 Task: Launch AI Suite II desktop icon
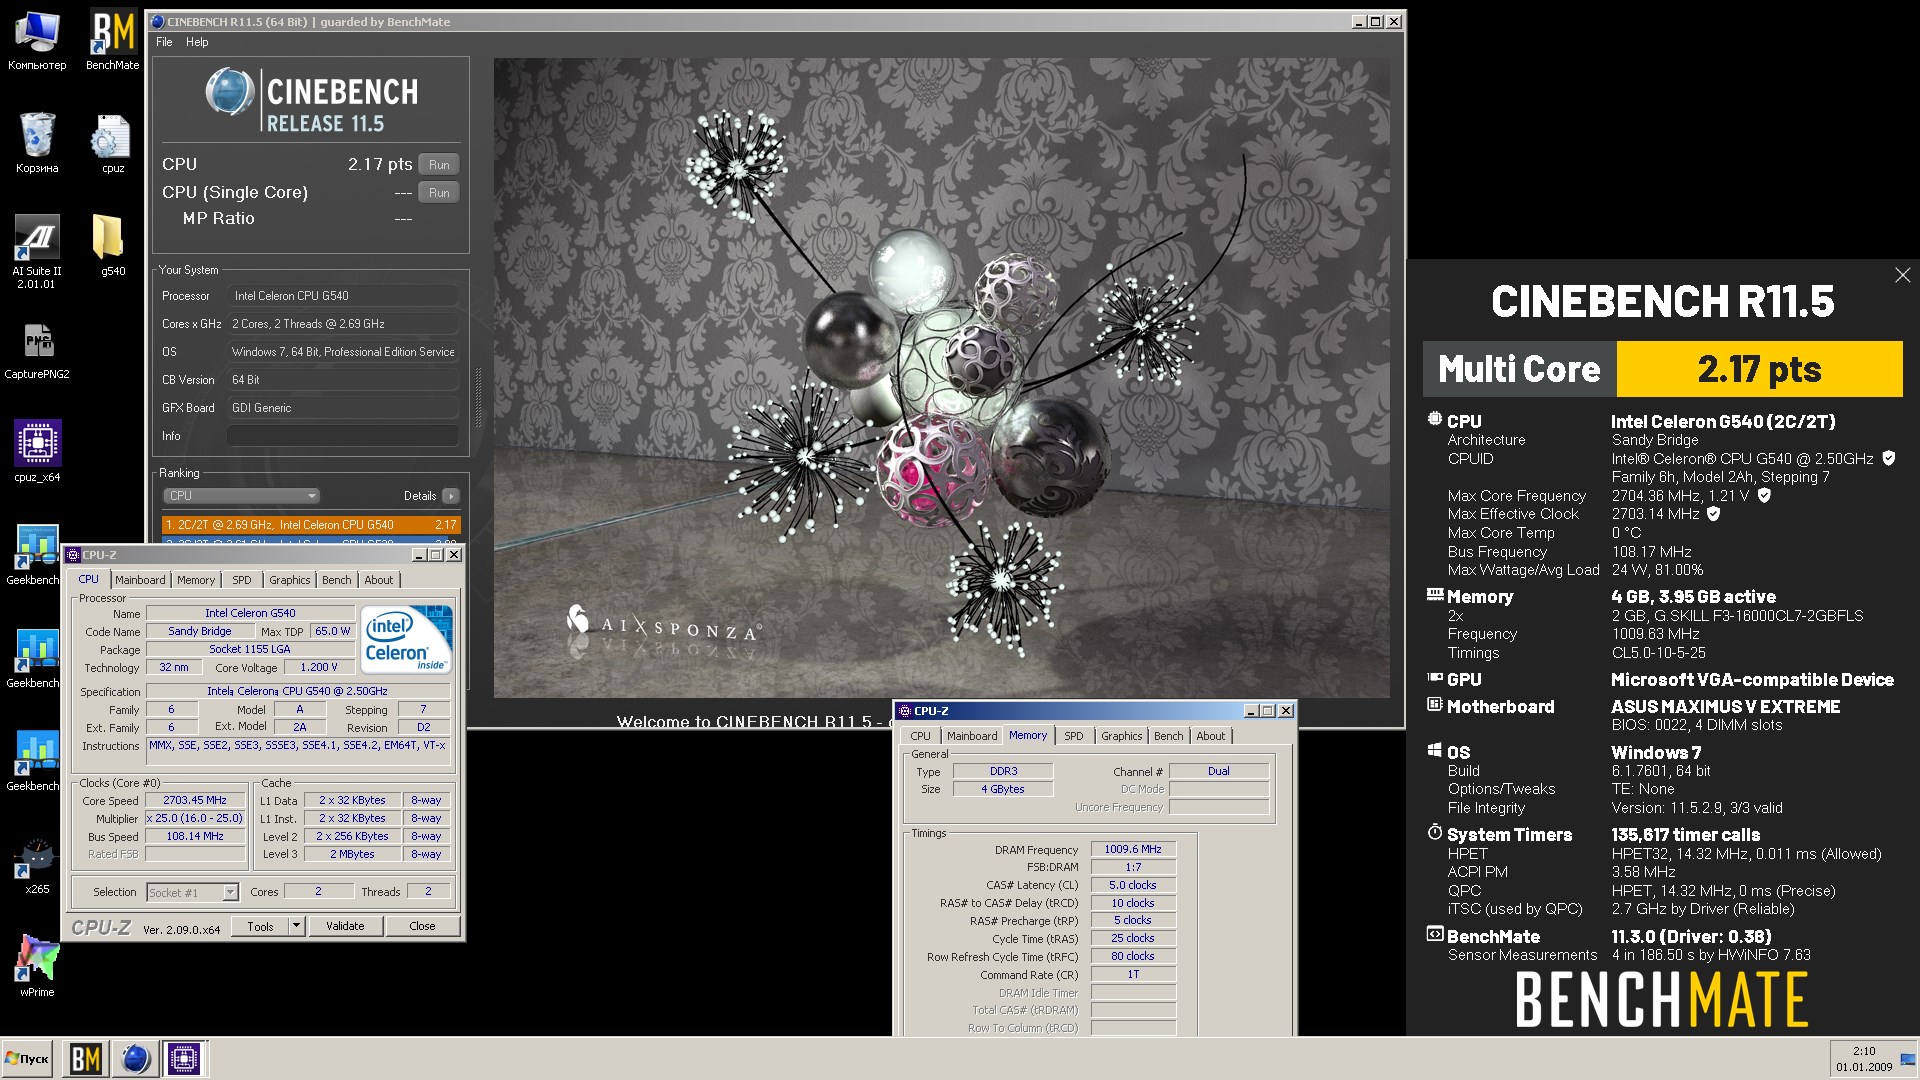(x=37, y=252)
